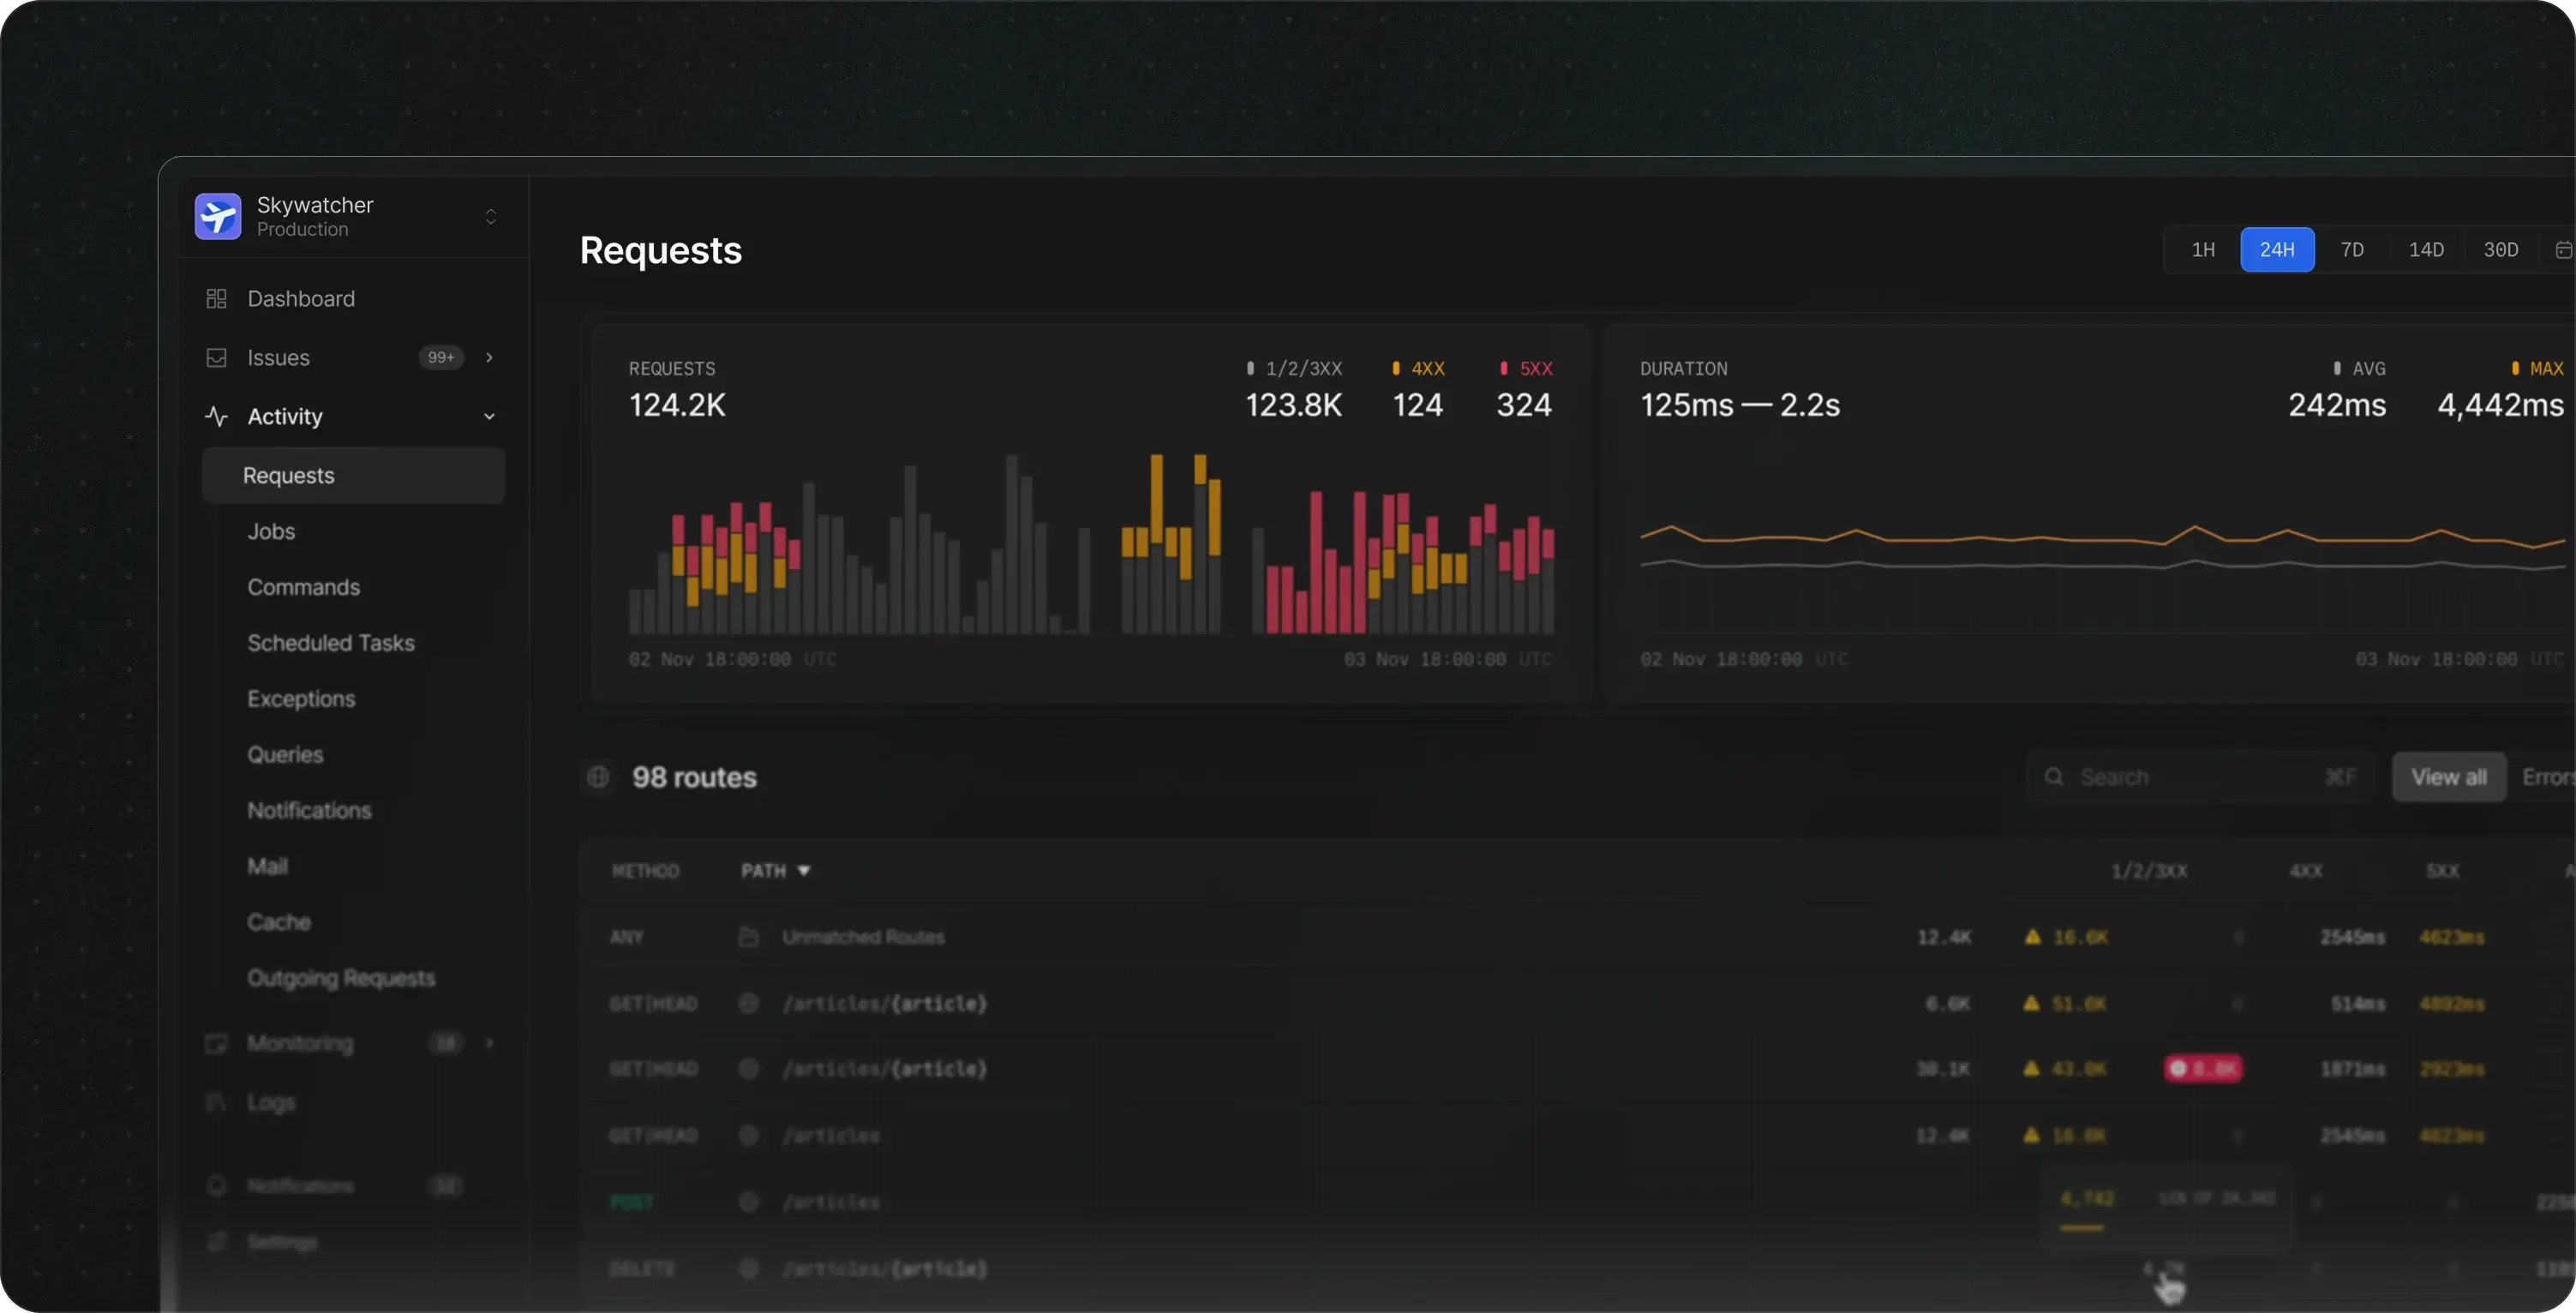This screenshot has width=2576, height=1313.
Task: Open Settings at sidebar bottom
Action: click(282, 1242)
